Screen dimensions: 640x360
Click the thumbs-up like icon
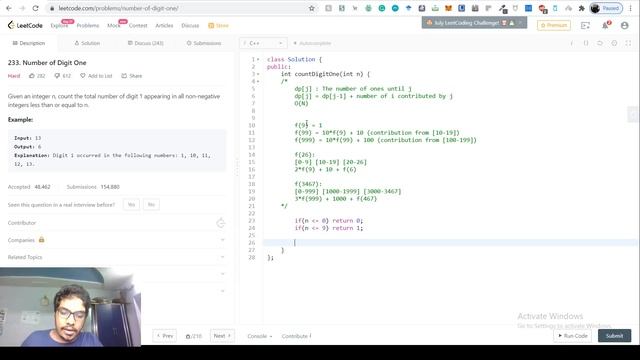pos(32,76)
